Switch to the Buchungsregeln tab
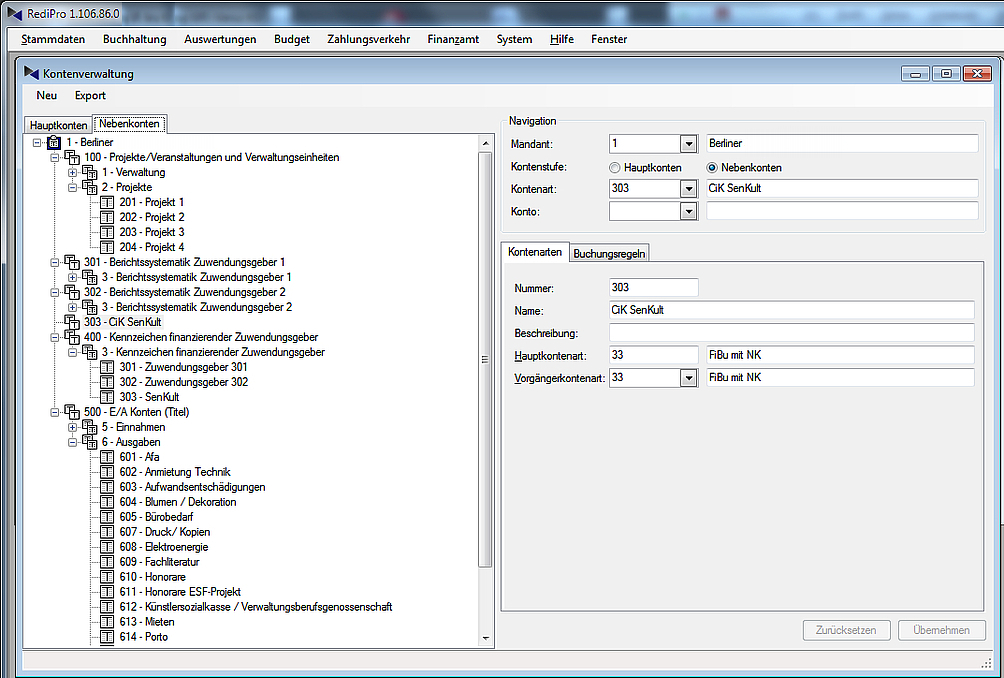This screenshot has height=678, width=1004. [609, 254]
